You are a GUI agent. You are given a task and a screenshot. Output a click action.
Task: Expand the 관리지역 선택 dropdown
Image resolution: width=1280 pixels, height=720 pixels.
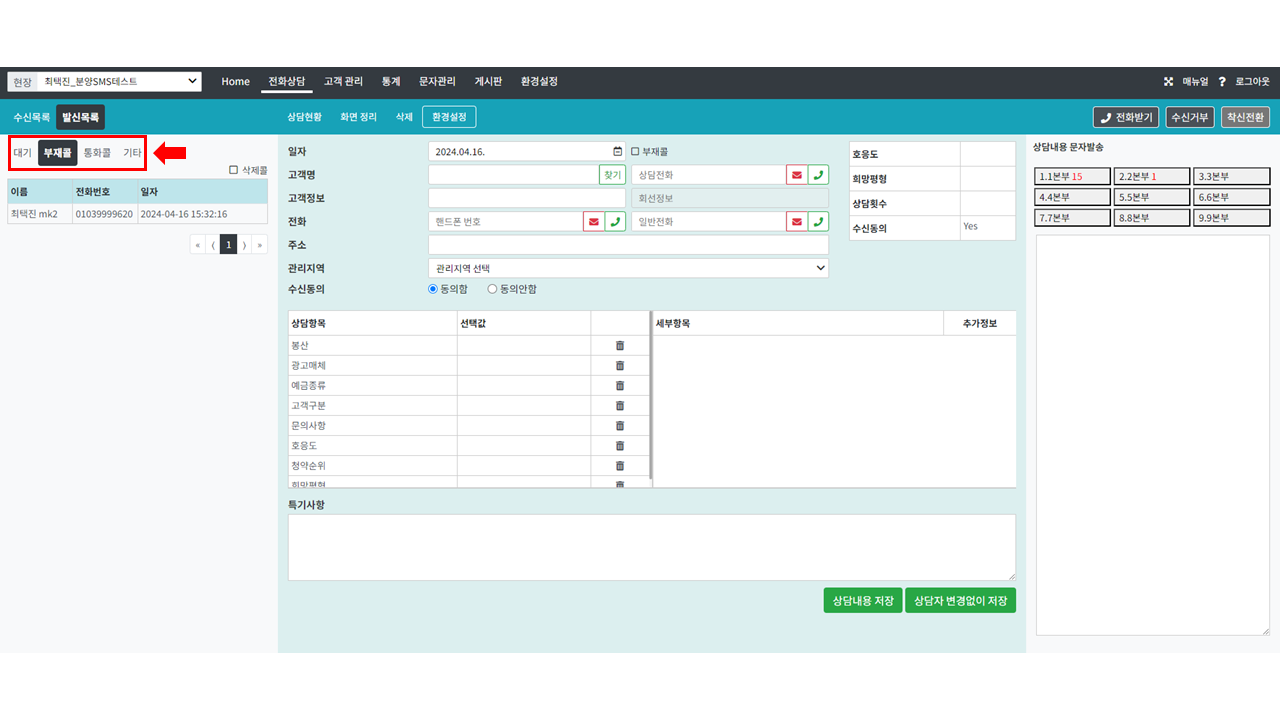(x=628, y=268)
